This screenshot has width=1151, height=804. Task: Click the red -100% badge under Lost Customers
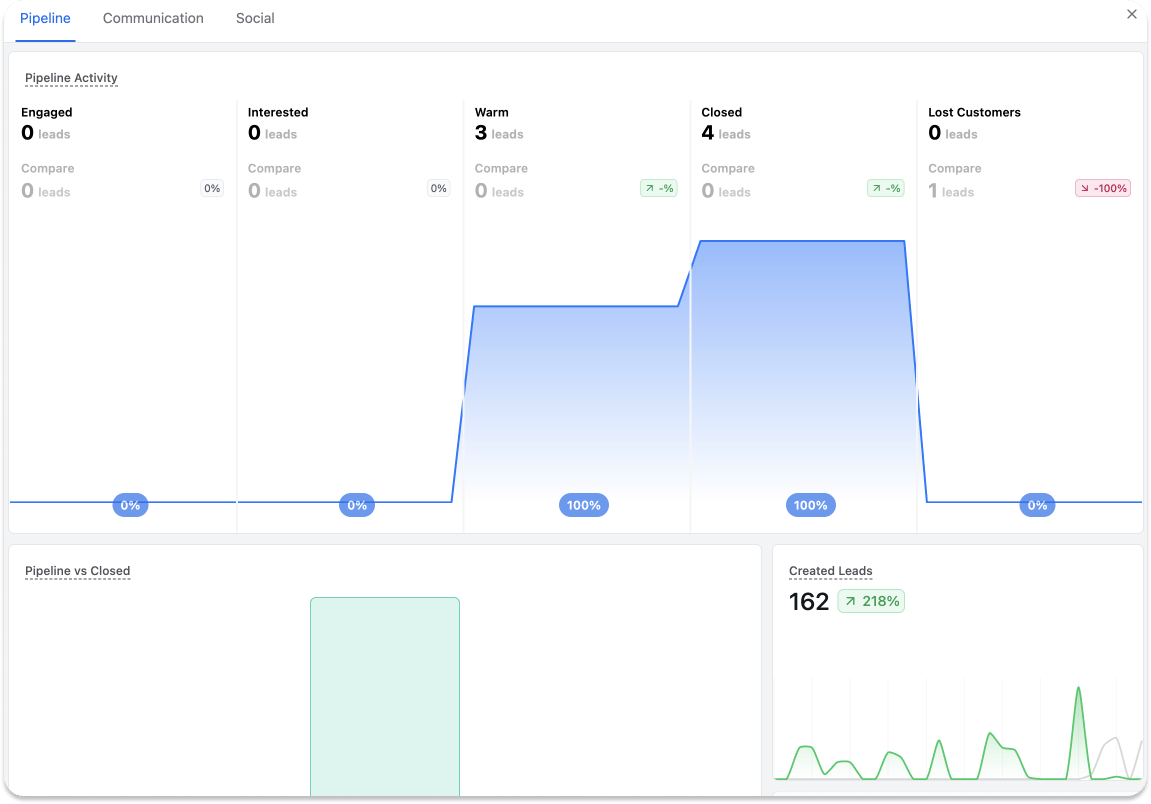(1103, 188)
